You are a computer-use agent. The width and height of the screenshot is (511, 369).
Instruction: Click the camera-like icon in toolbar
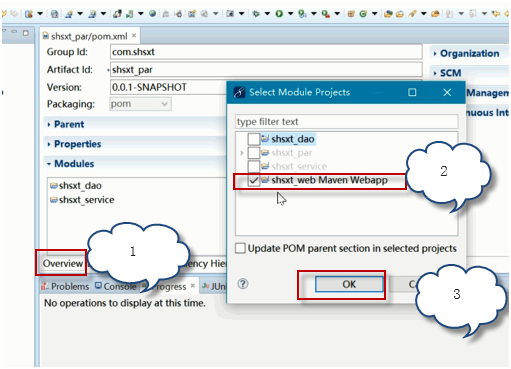tap(230, 14)
